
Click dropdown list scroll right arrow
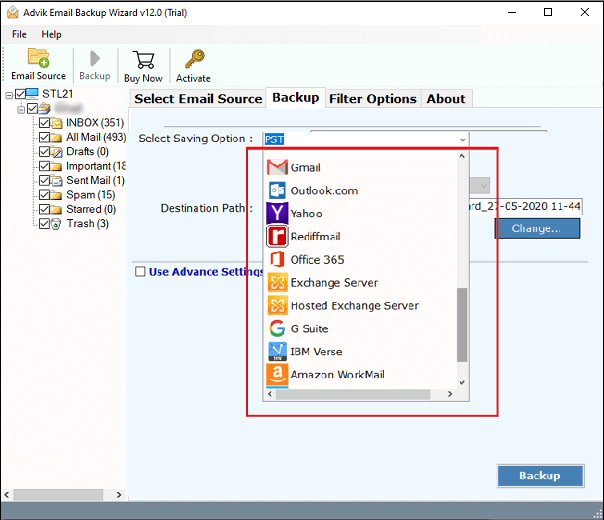pos(450,394)
